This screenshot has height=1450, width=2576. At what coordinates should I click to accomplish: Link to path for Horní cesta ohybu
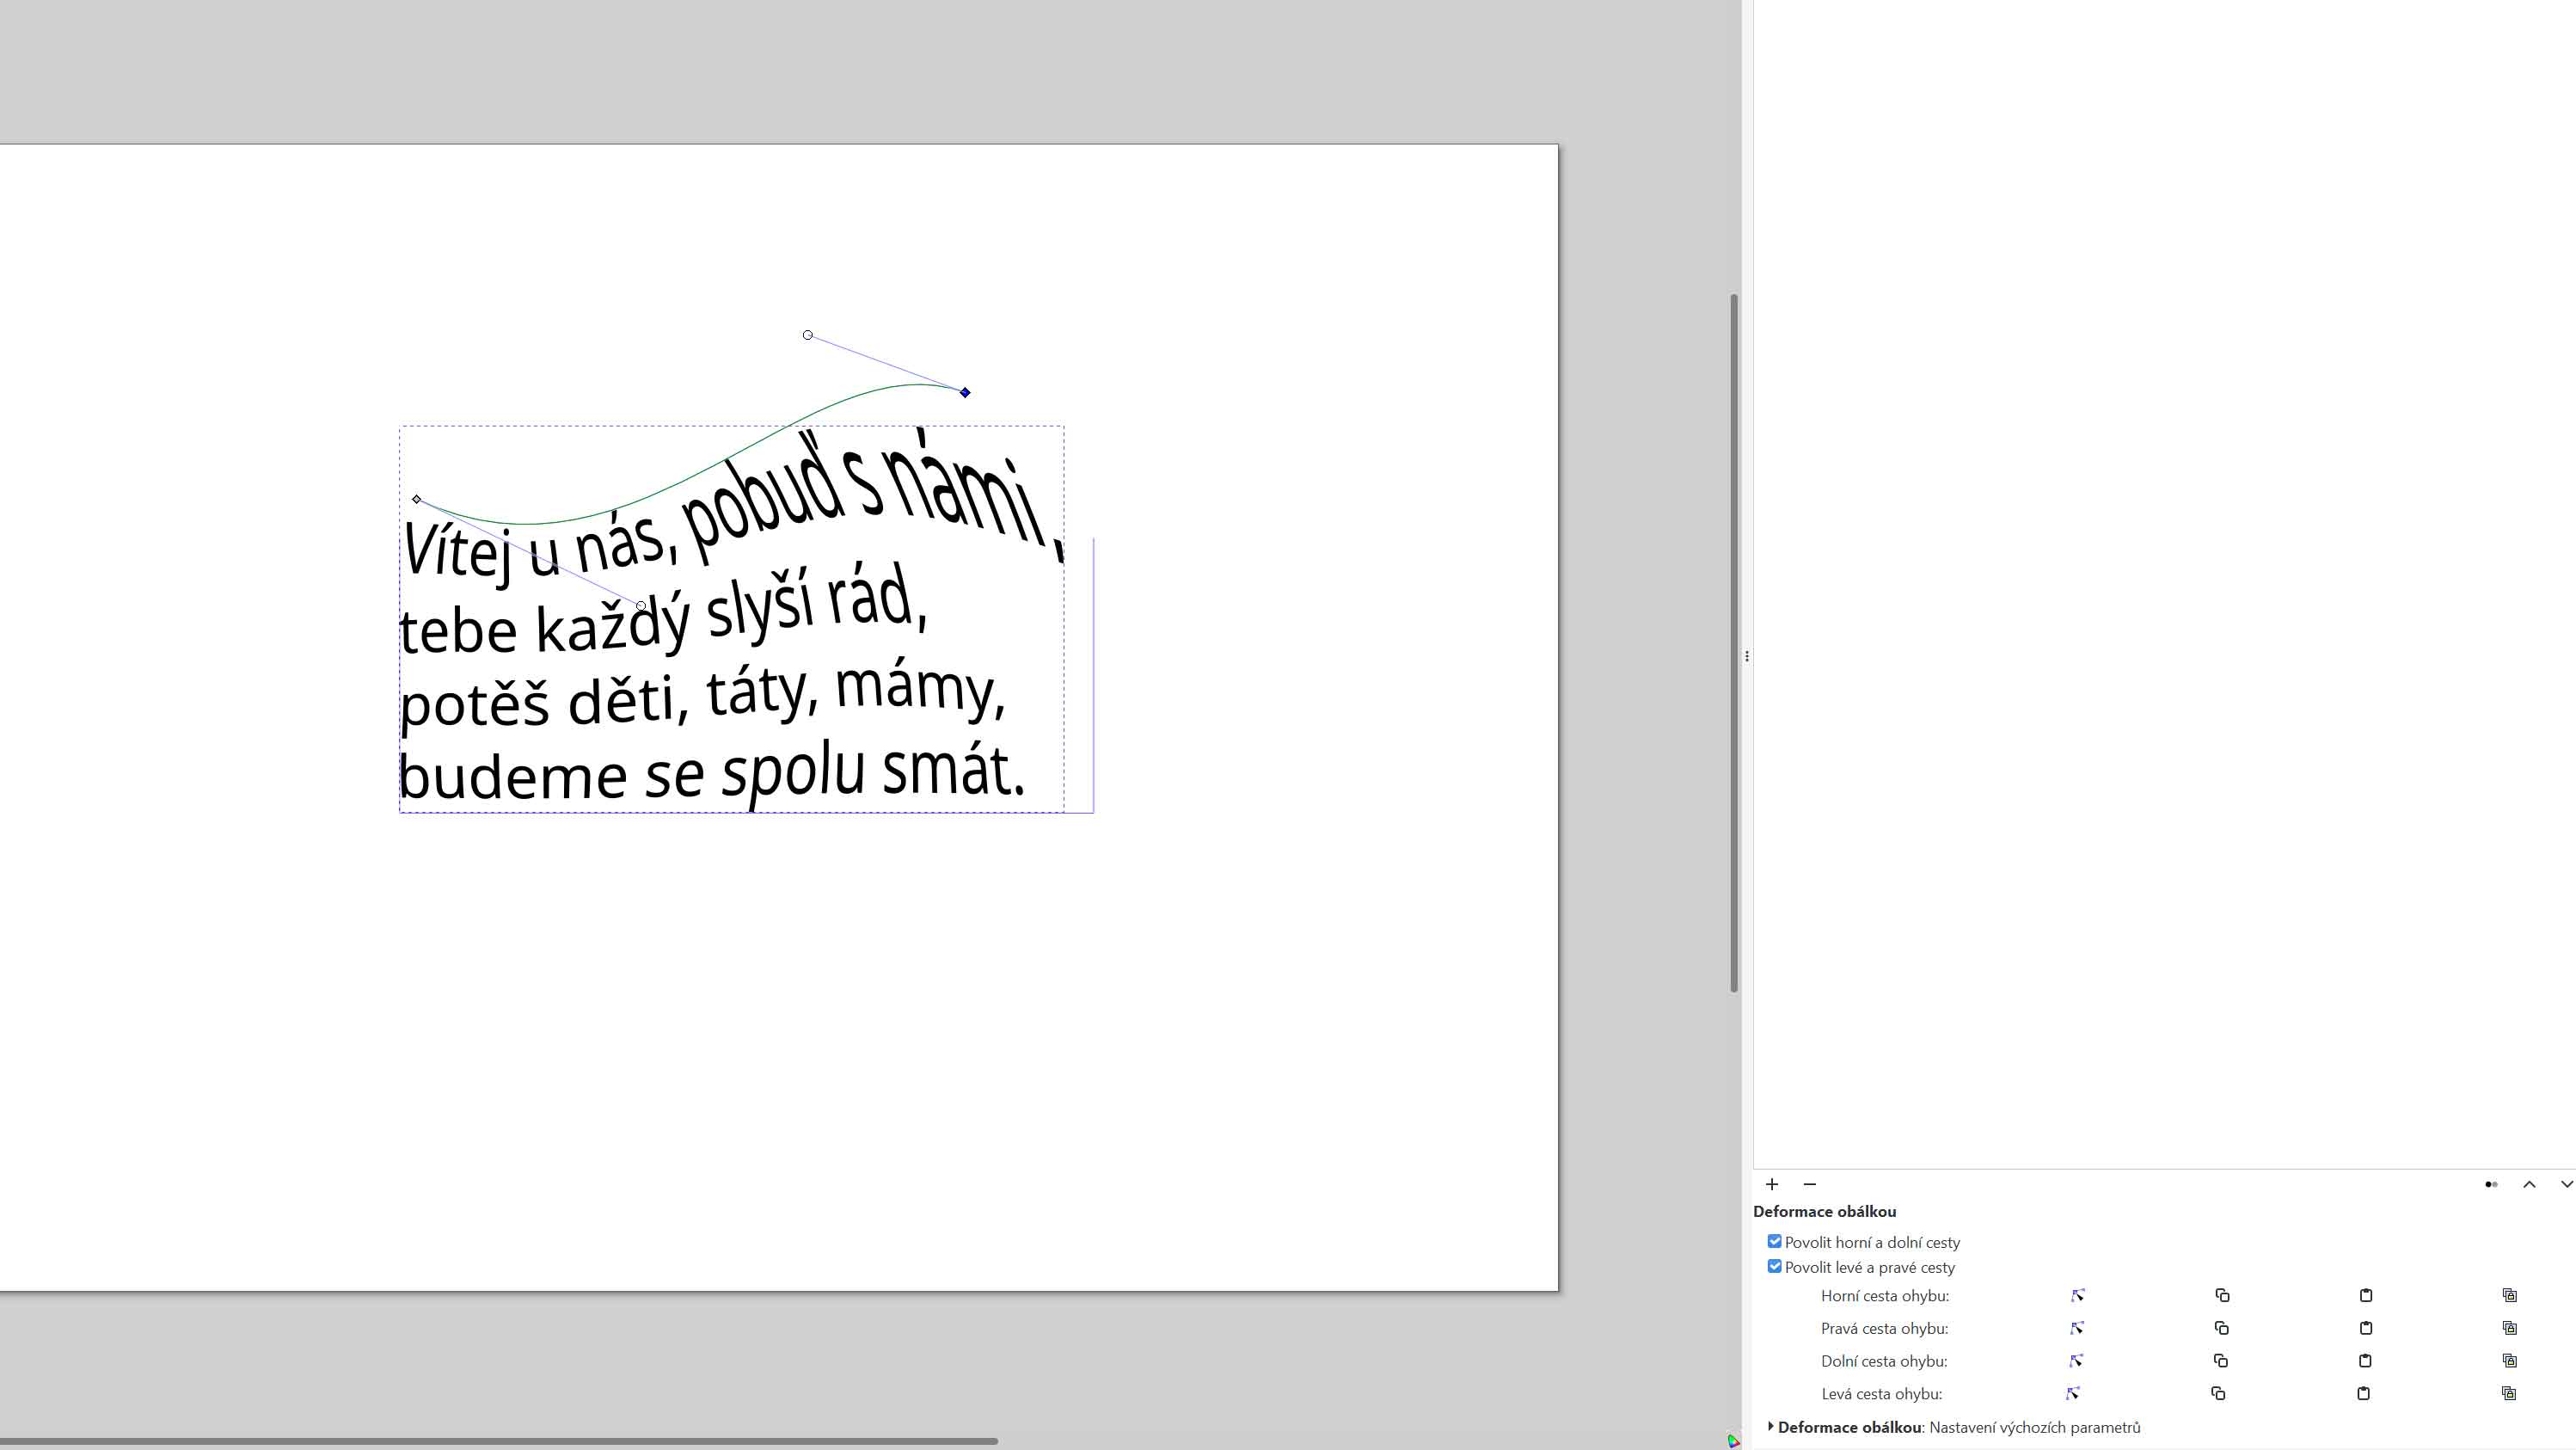click(2509, 1295)
